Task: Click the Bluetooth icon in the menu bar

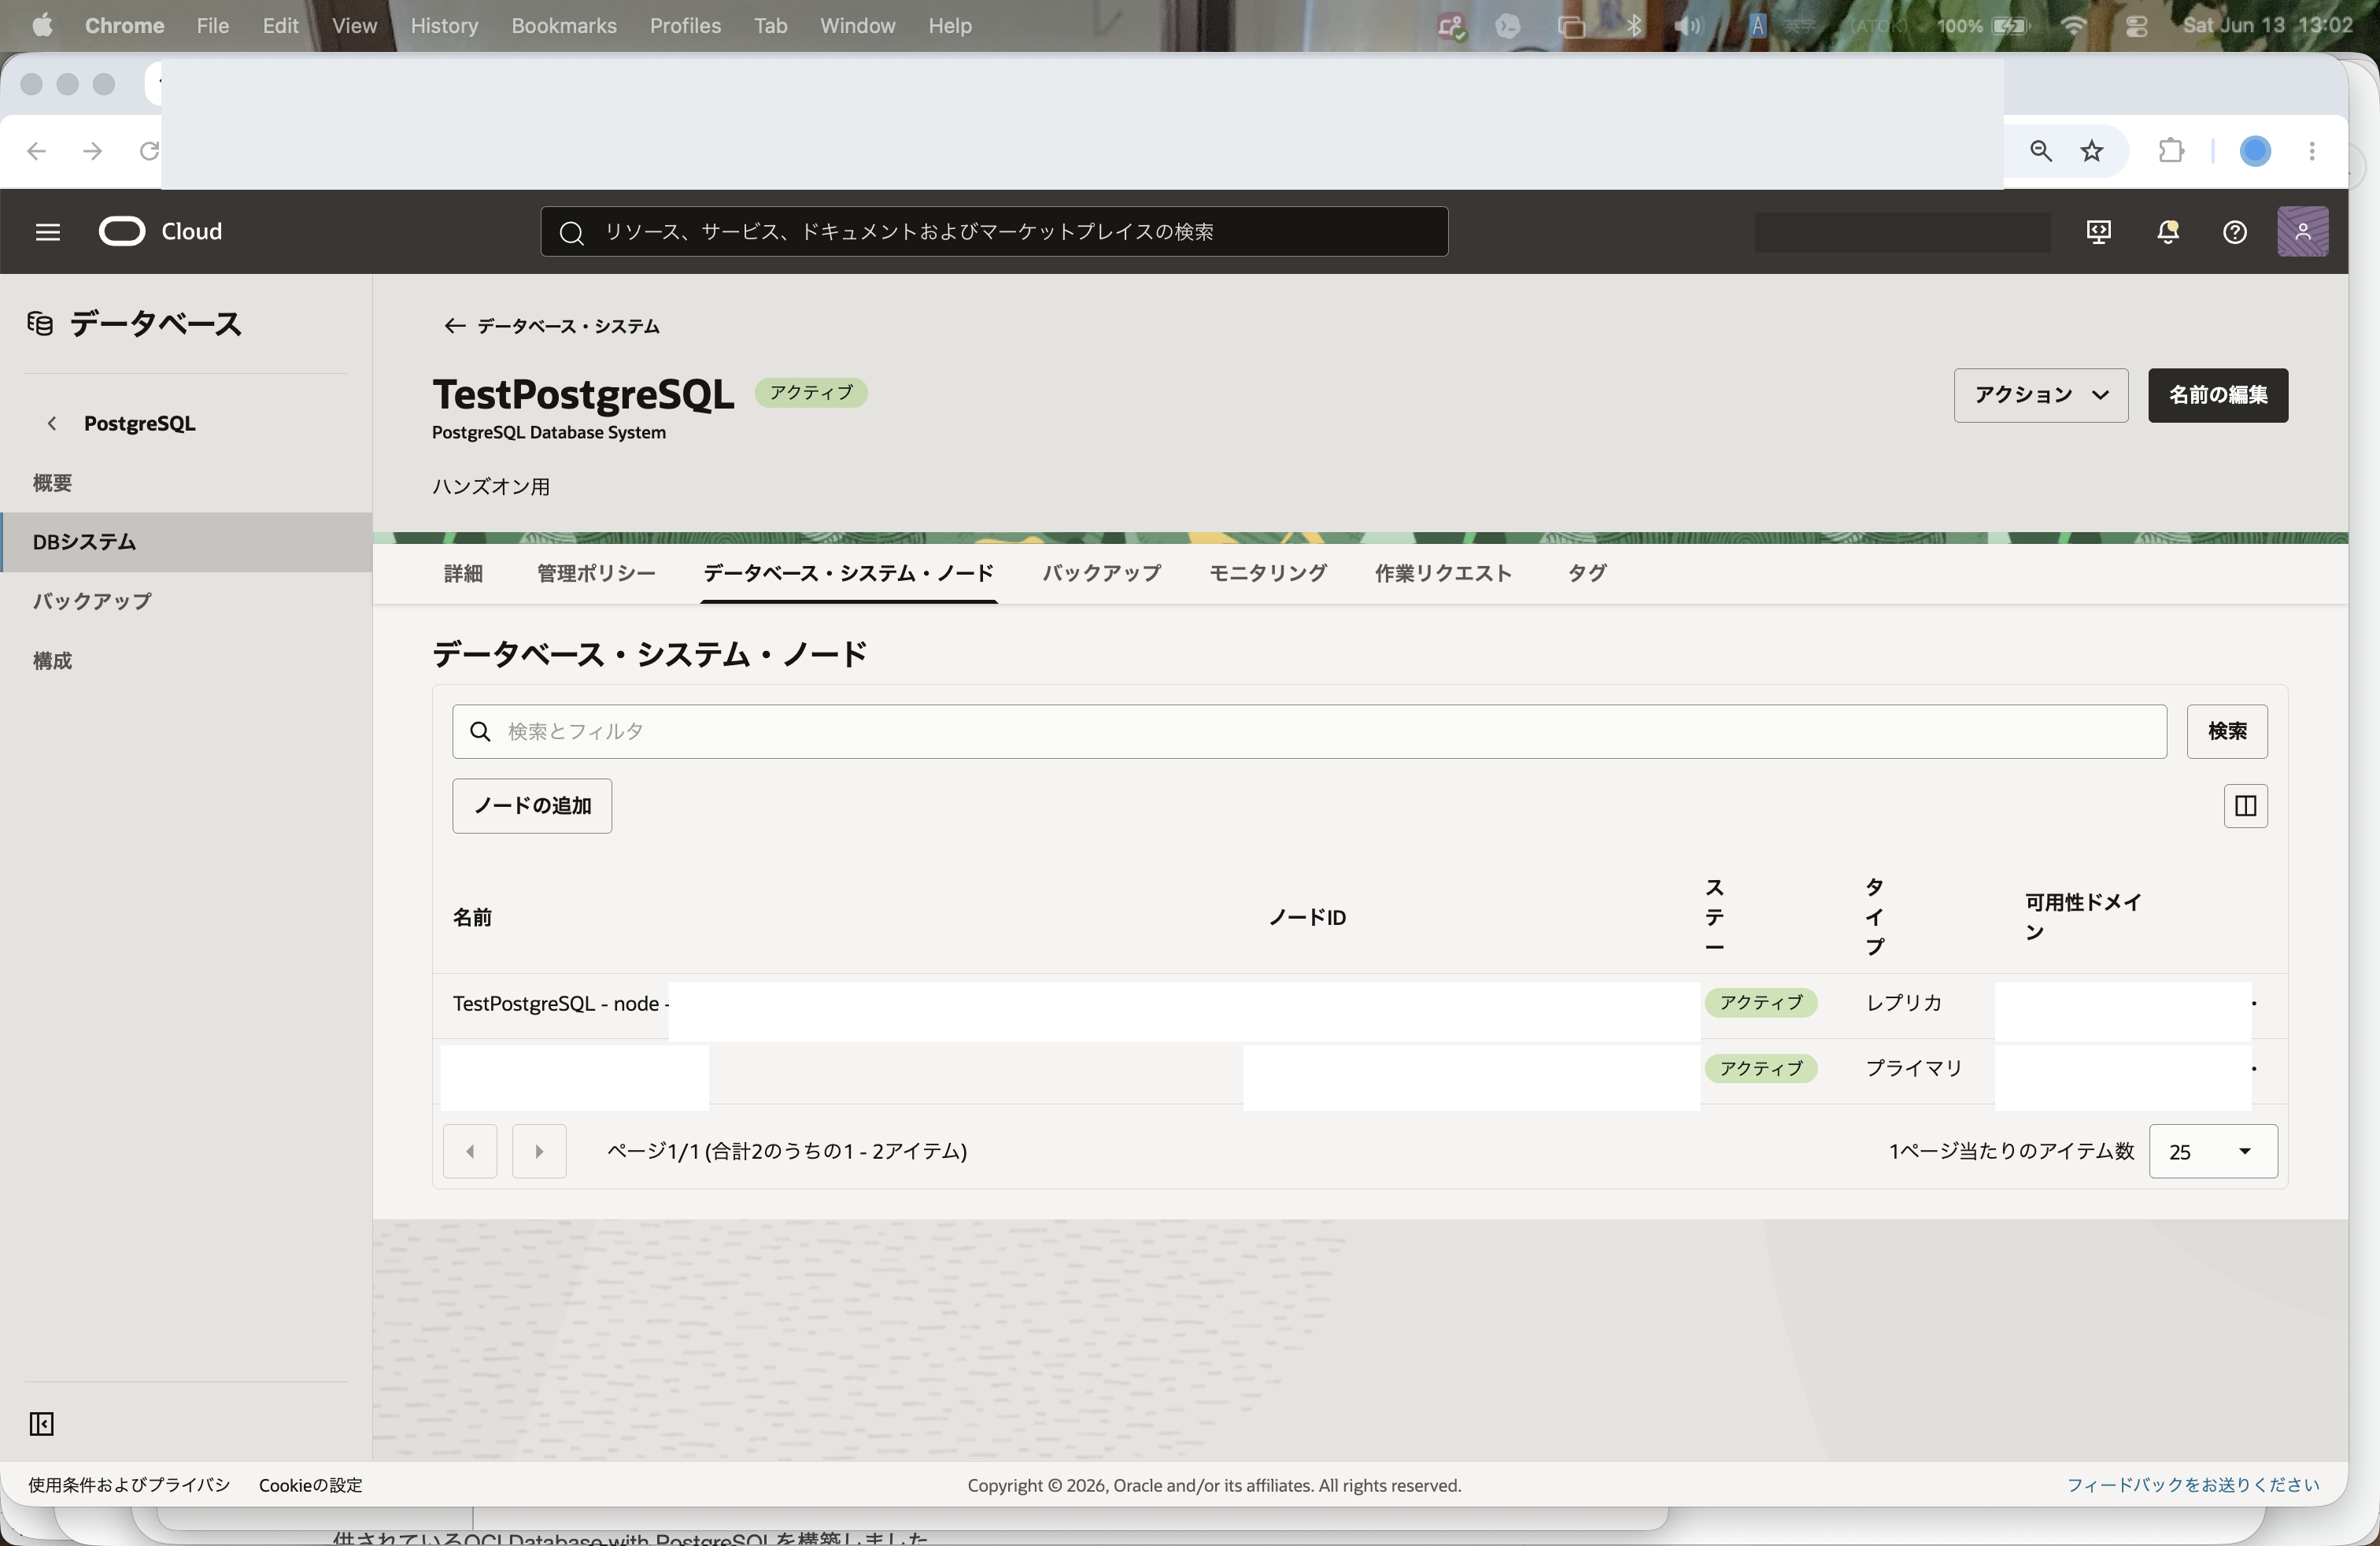Action: click(1634, 25)
